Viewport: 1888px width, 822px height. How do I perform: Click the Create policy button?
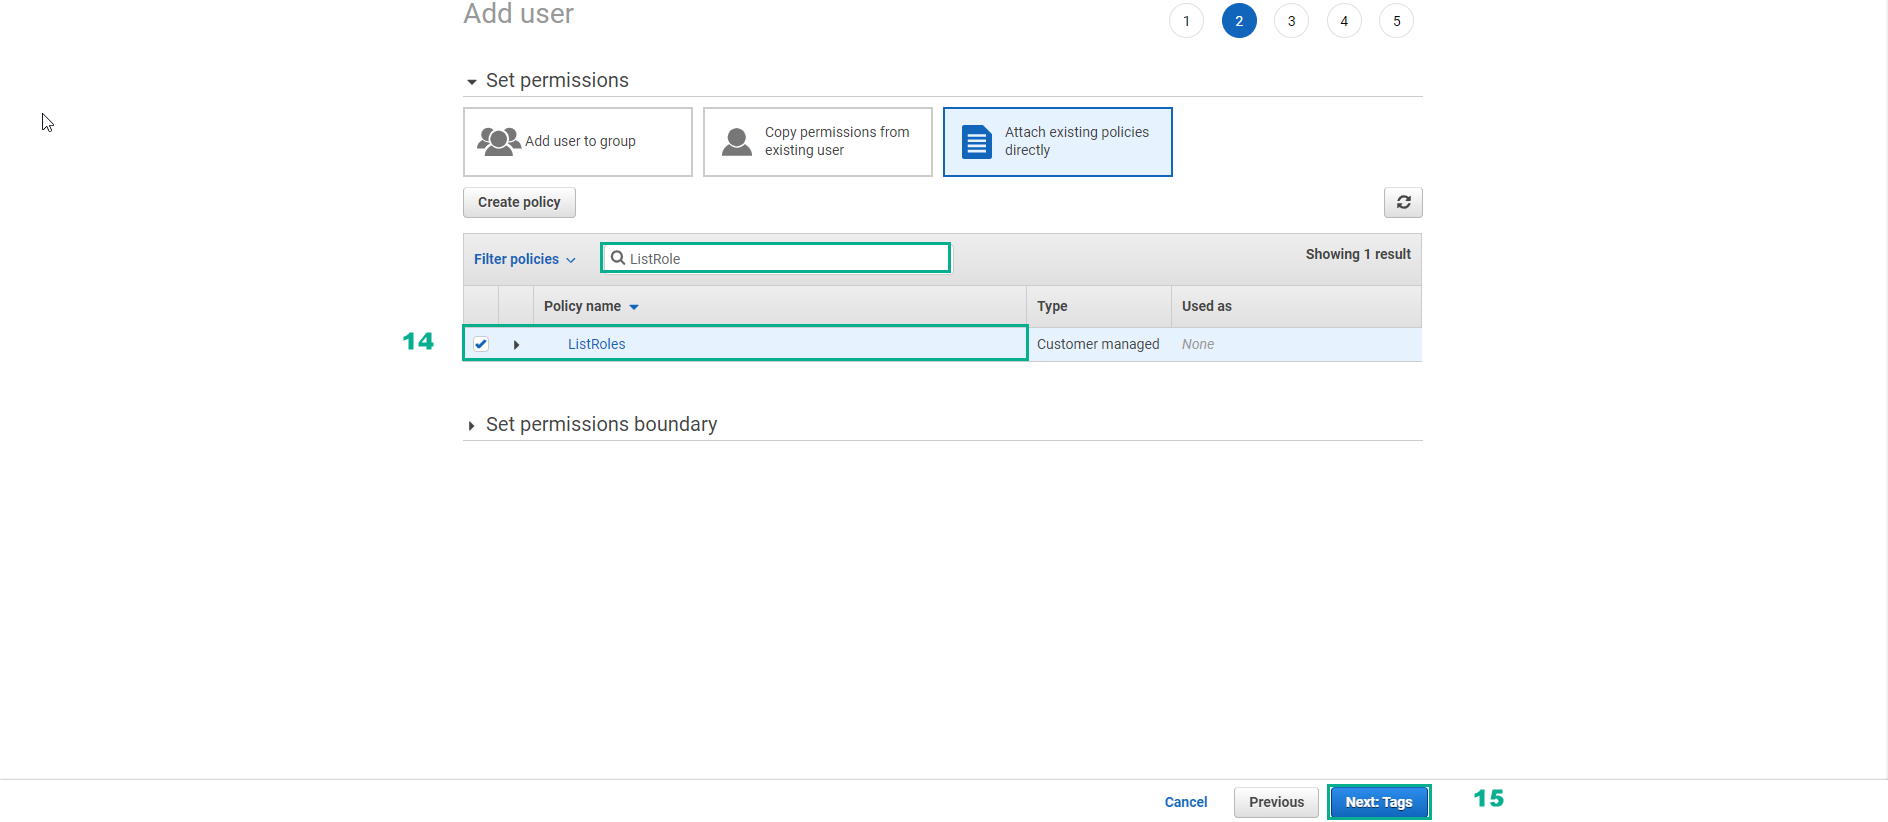(x=519, y=202)
